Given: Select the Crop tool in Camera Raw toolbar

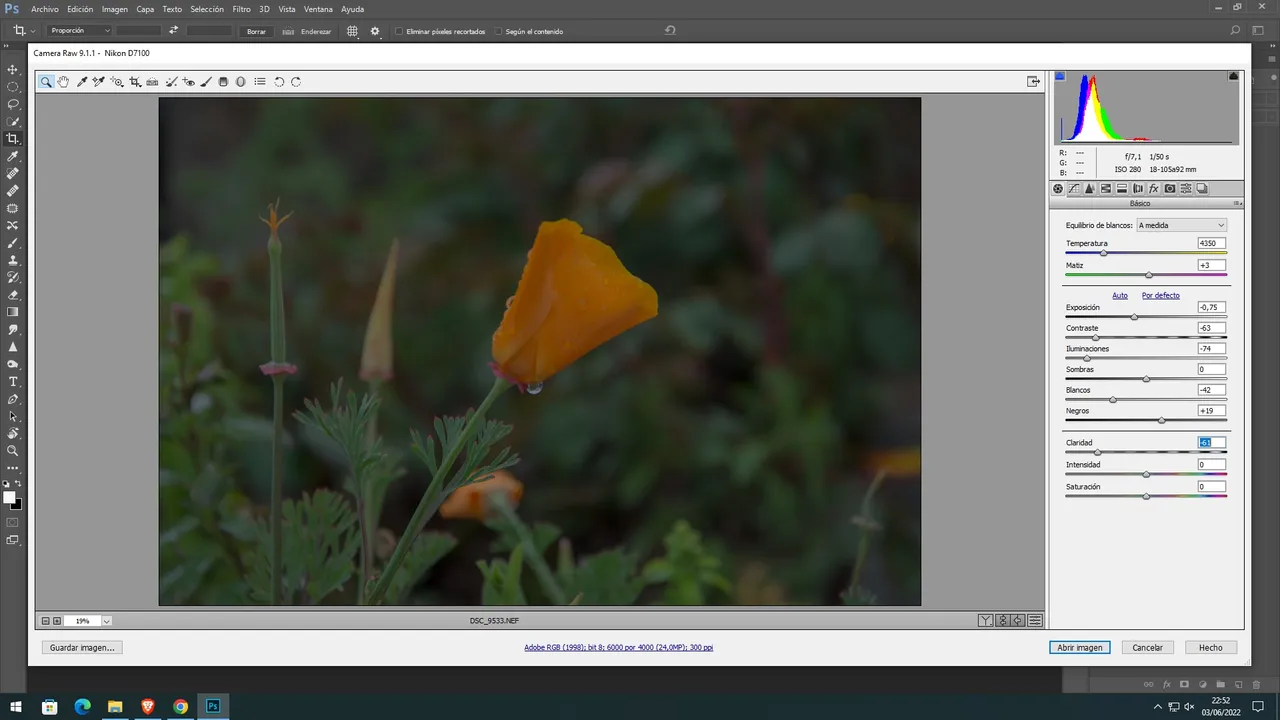Looking at the screenshot, I should 135,82.
